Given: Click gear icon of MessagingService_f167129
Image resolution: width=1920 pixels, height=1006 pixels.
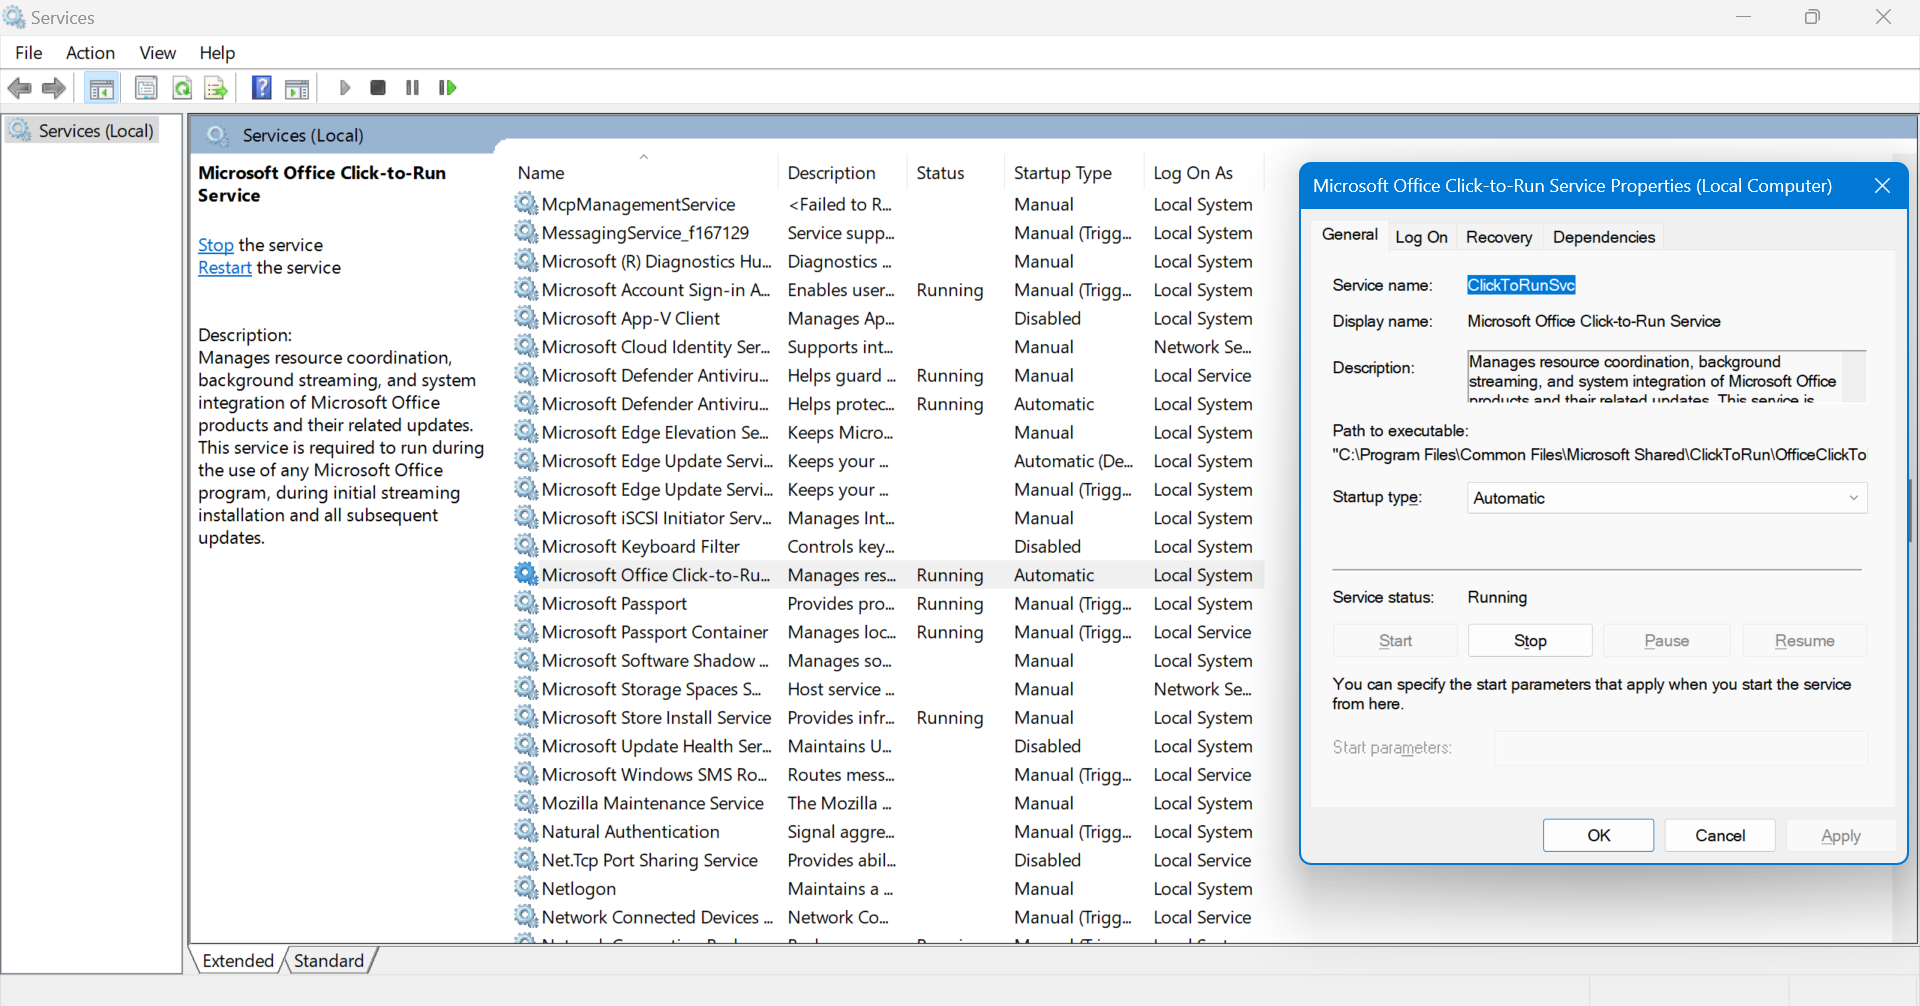Looking at the screenshot, I should (x=526, y=232).
